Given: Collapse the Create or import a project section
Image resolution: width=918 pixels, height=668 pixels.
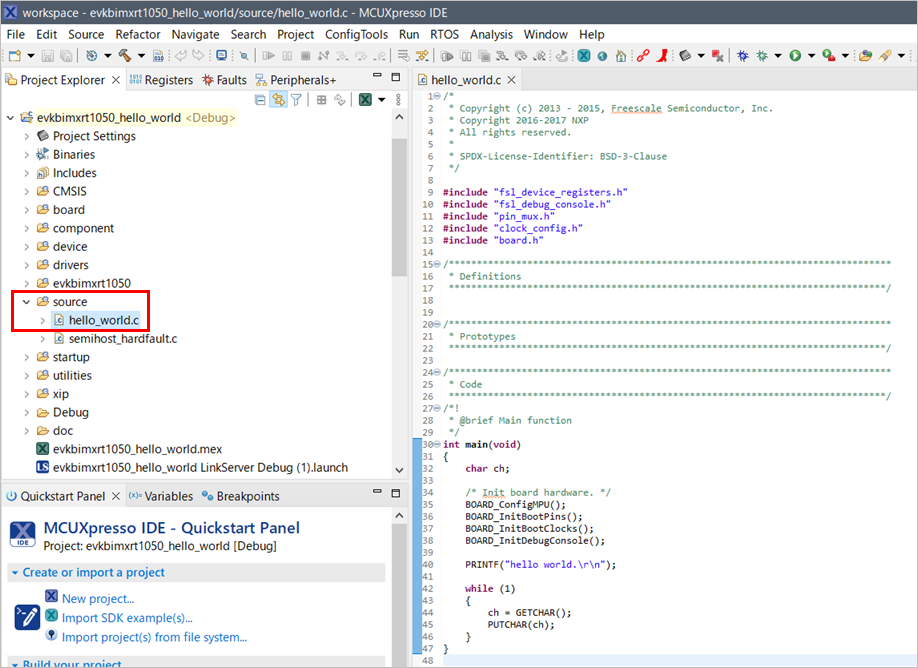Looking at the screenshot, I should [15, 573].
